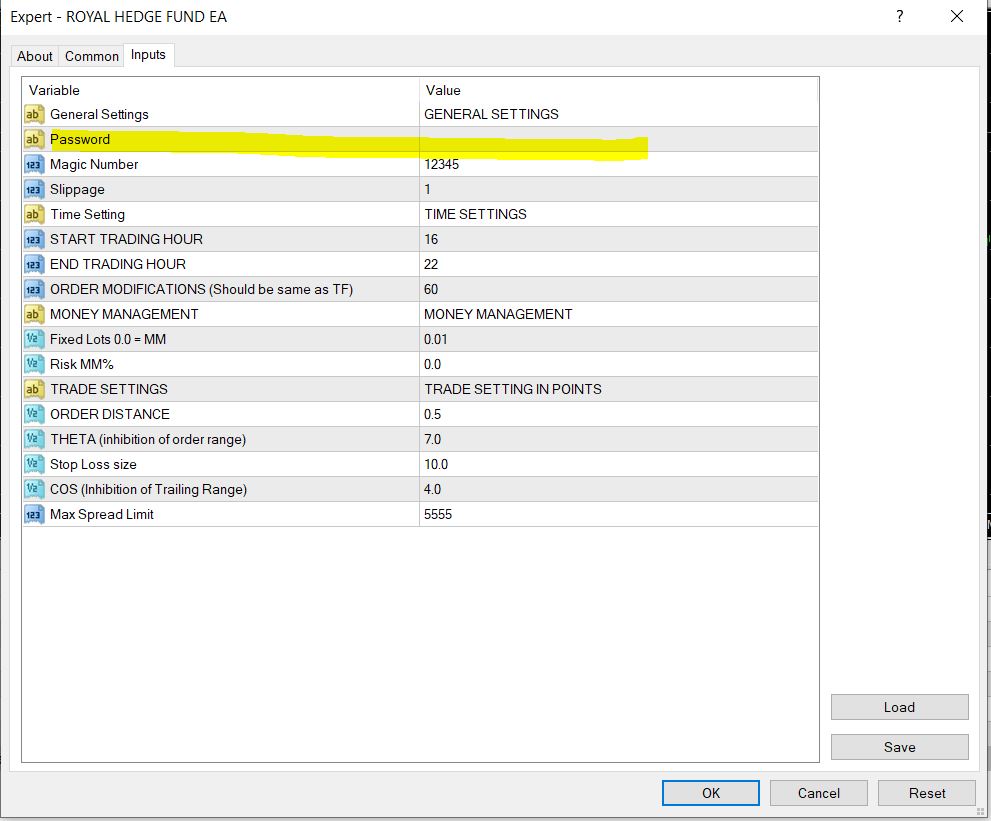Screen dimensions: 991x821
Task: Click the decimal icon beside Stop Loss size
Action: click(x=33, y=464)
